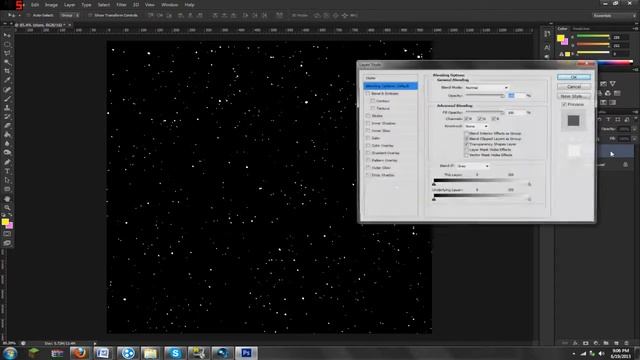Filter the layers list by shape layers

pos(618,120)
